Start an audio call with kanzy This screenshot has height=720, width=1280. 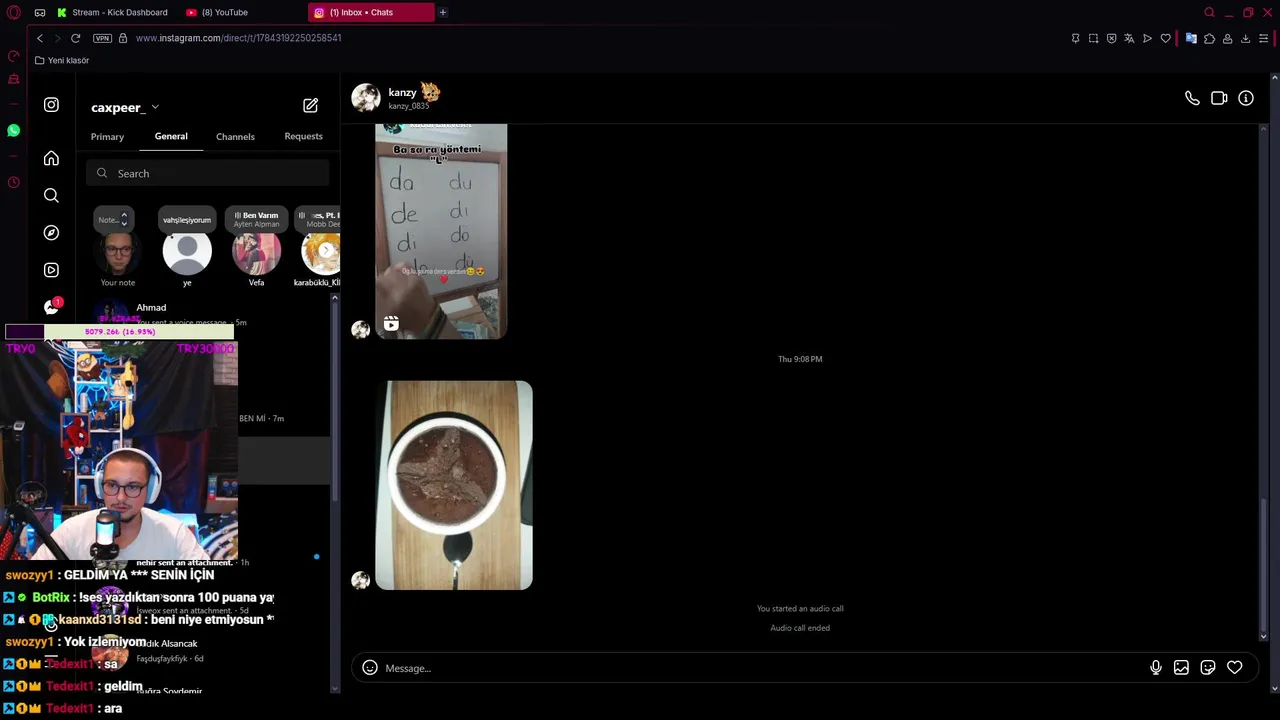click(x=1192, y=98)
